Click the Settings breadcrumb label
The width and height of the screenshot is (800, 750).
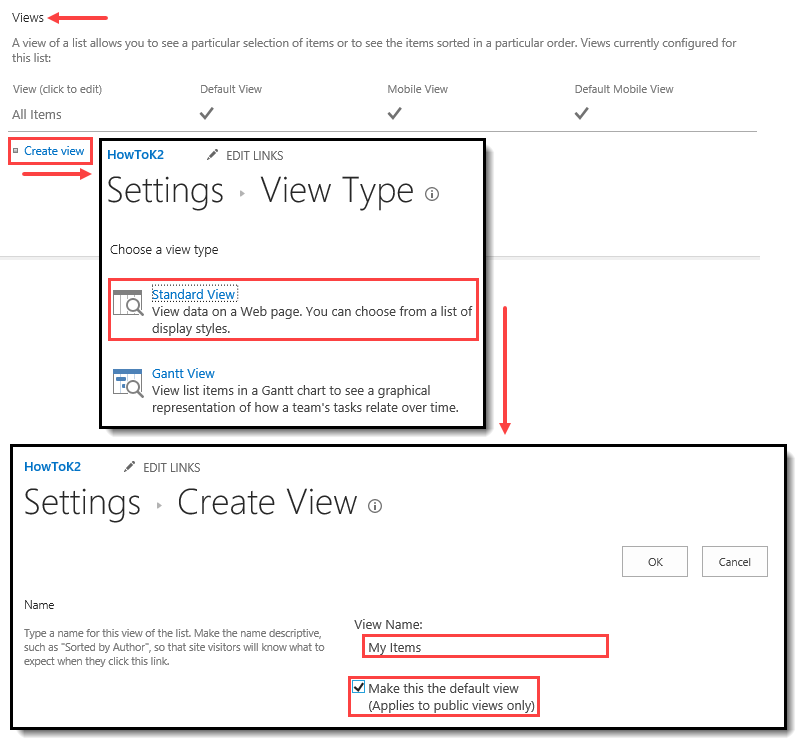[82, 502]
